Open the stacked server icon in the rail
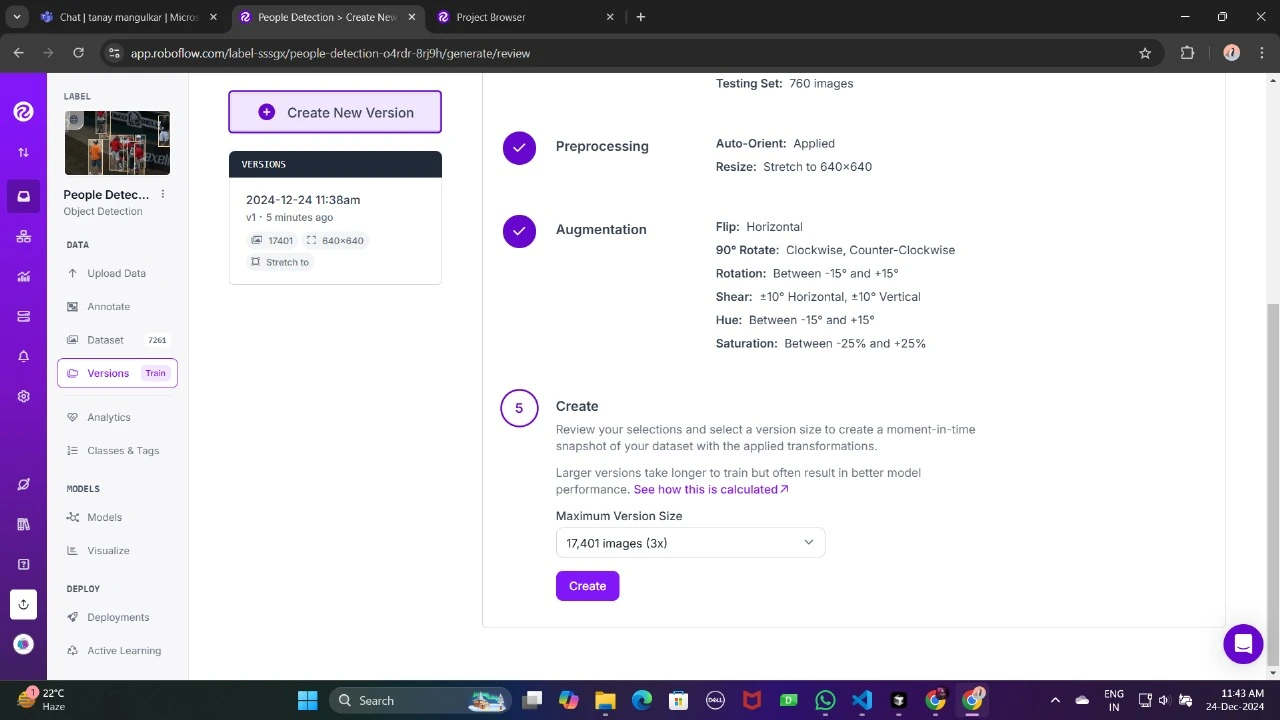Image resolution: width=1280 pixels, height=720 pixels. pos(23,317)
